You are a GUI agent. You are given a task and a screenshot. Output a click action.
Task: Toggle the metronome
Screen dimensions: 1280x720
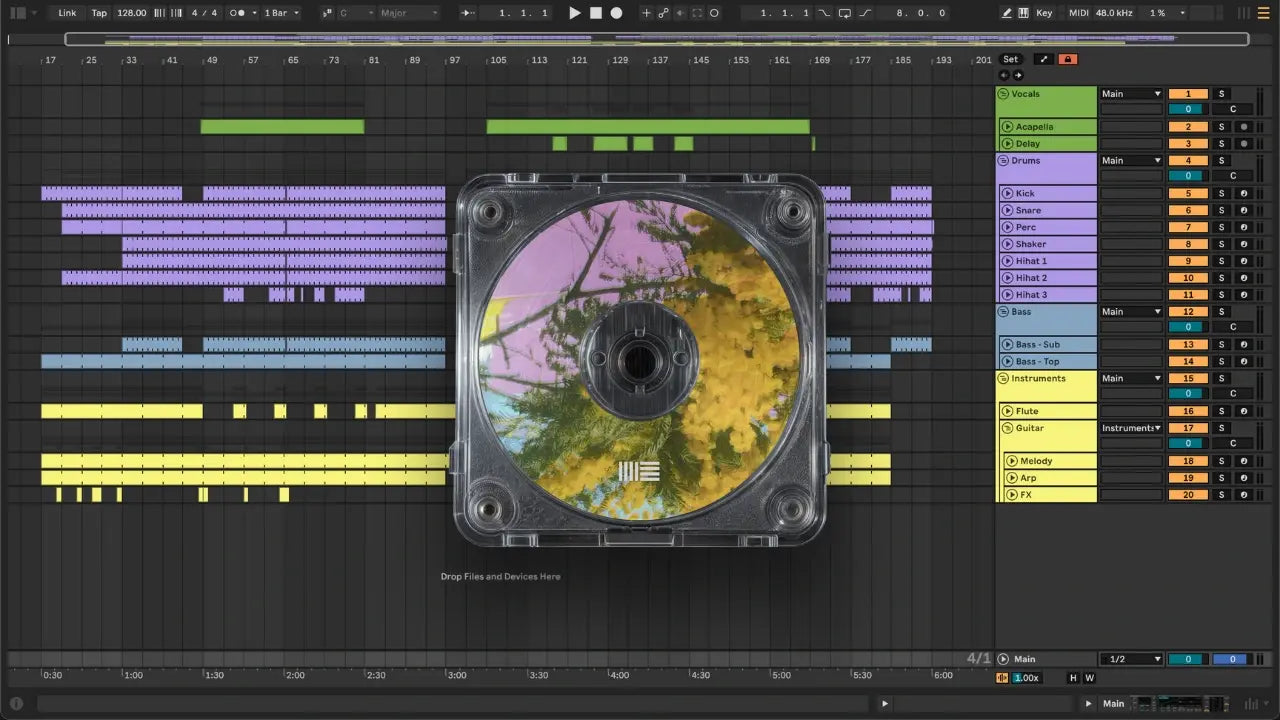[x=238, y=13]
